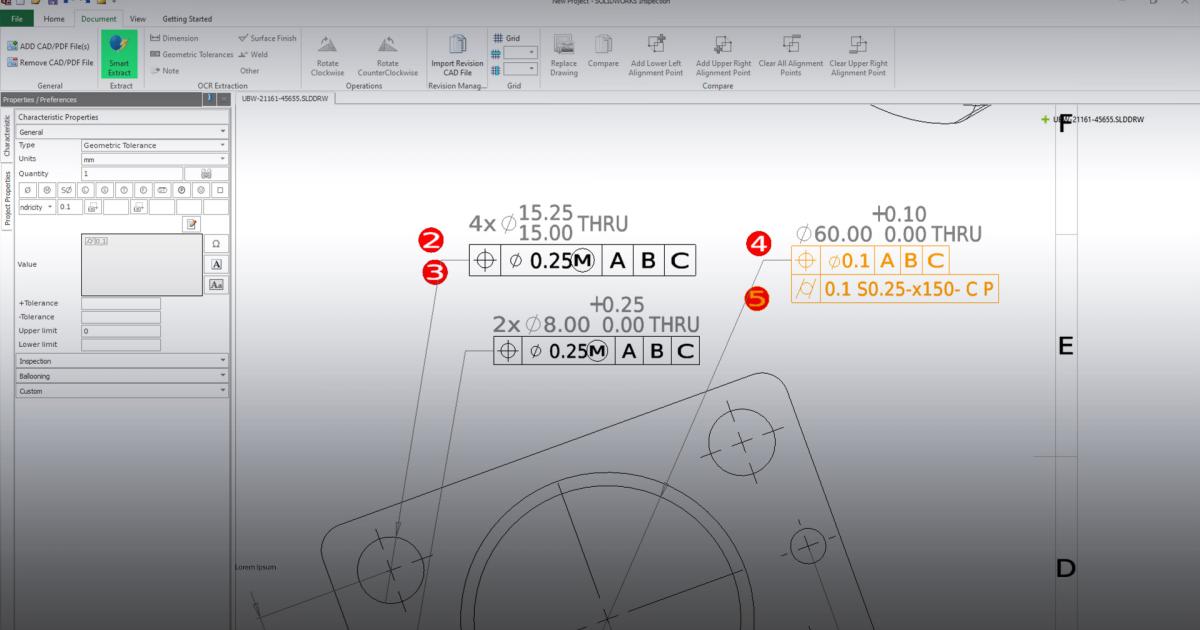Select the Surface Finish extraction tool
1200x630 pixels.
[267, 38]
